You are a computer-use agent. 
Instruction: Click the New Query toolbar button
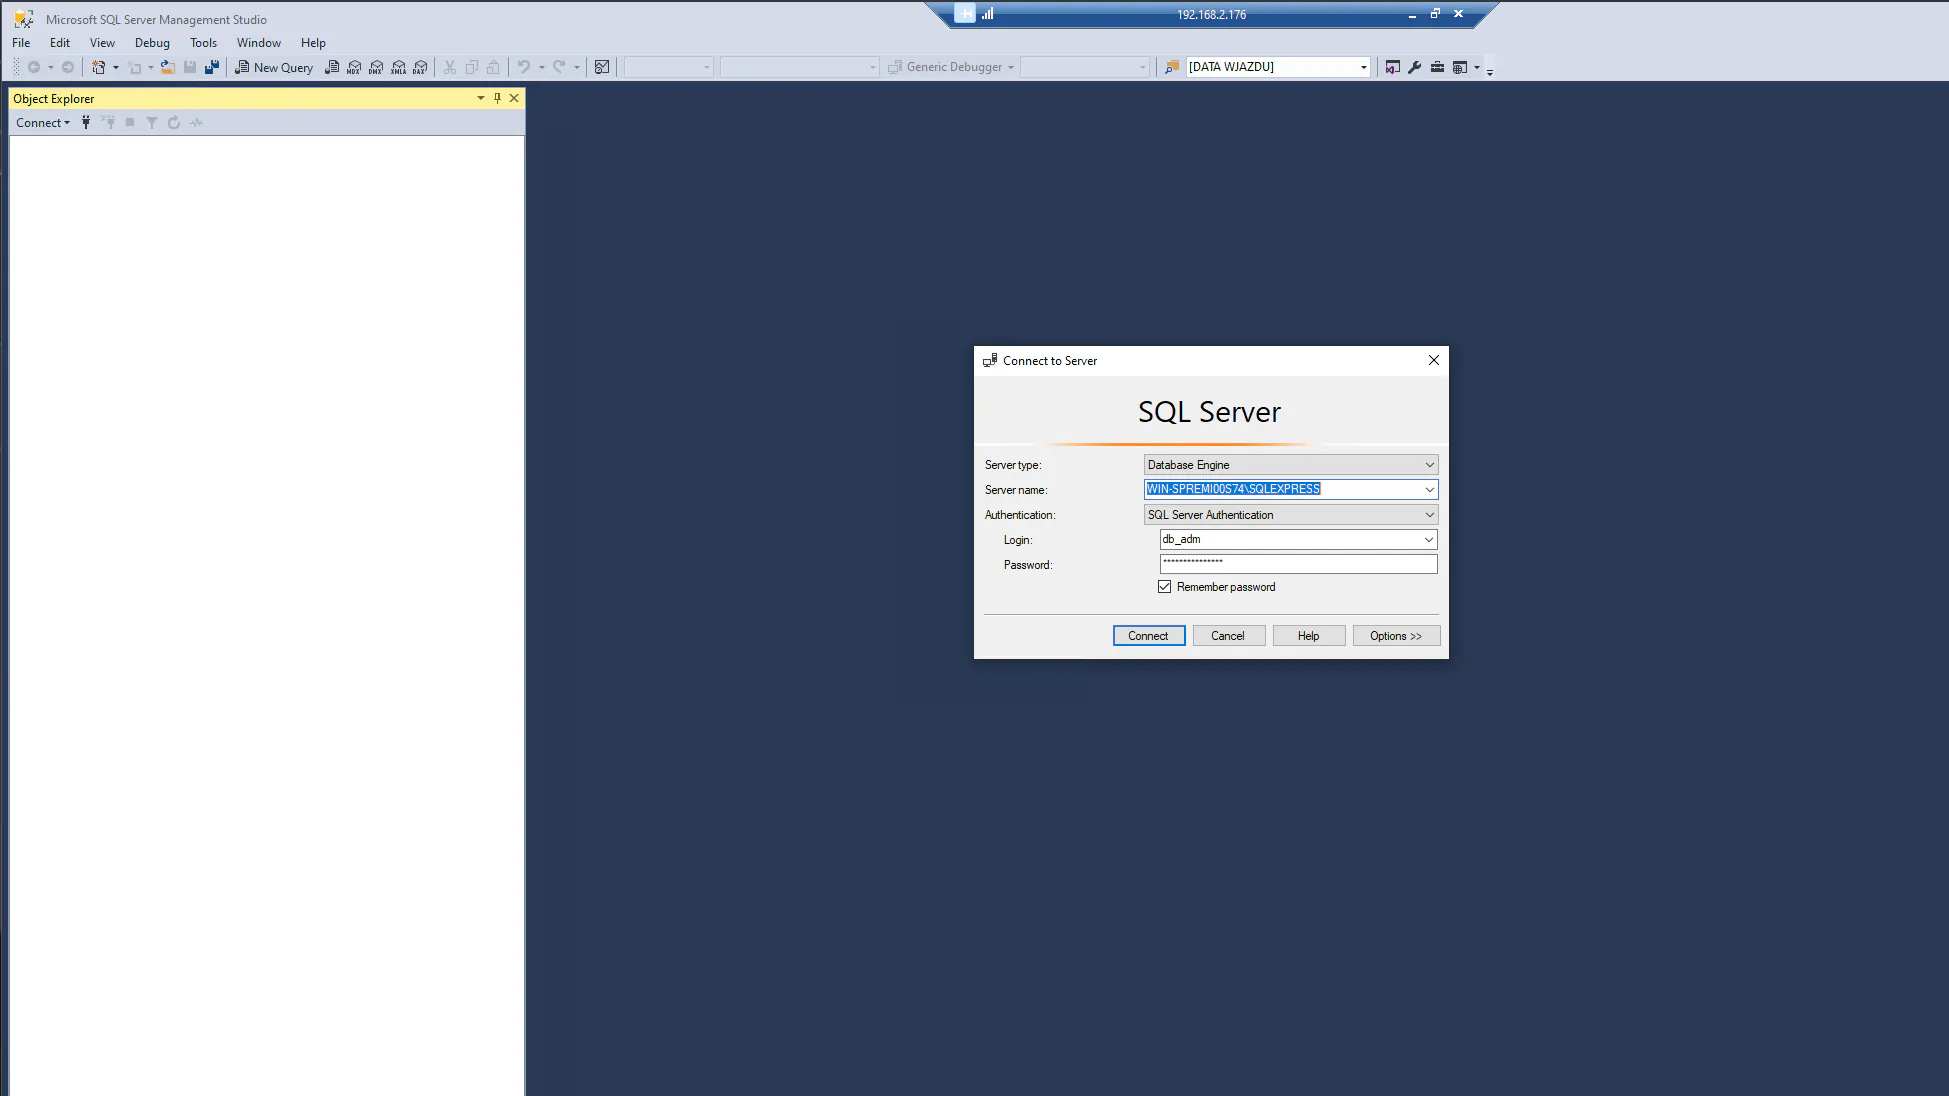274,67
